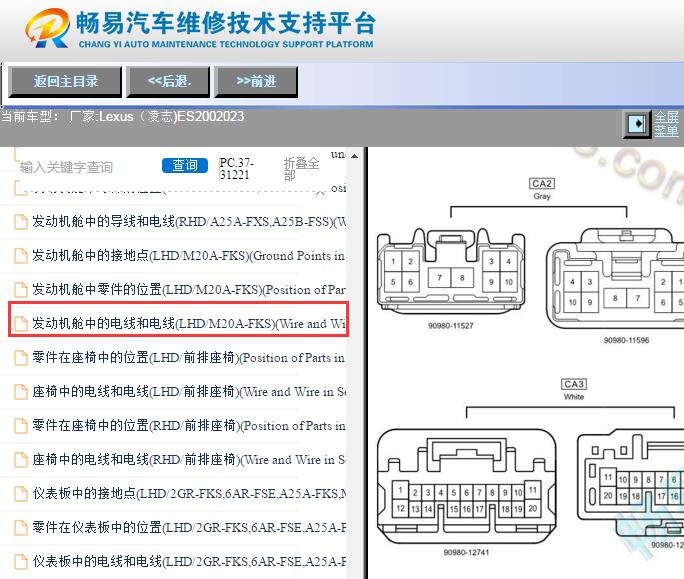This screenshot has height=579, width=684.
Task: Open 发动机舱中的导线和电线(RHD/A25A-FXS) item
Action: pos(189,222)
